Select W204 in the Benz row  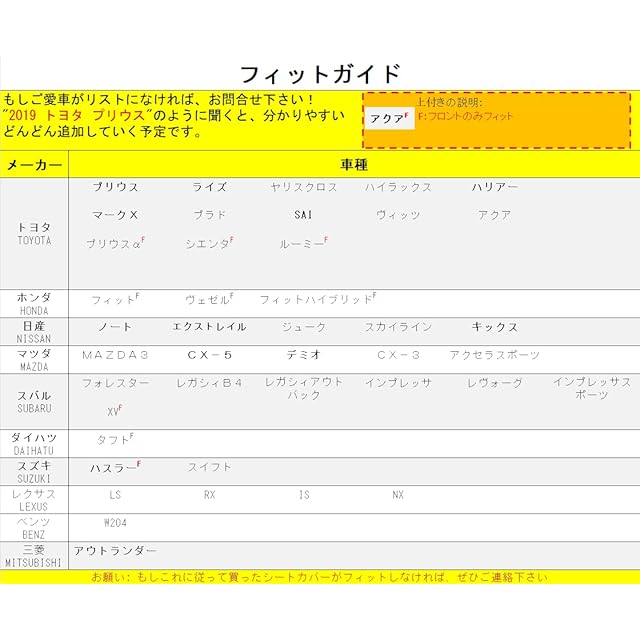116,522
